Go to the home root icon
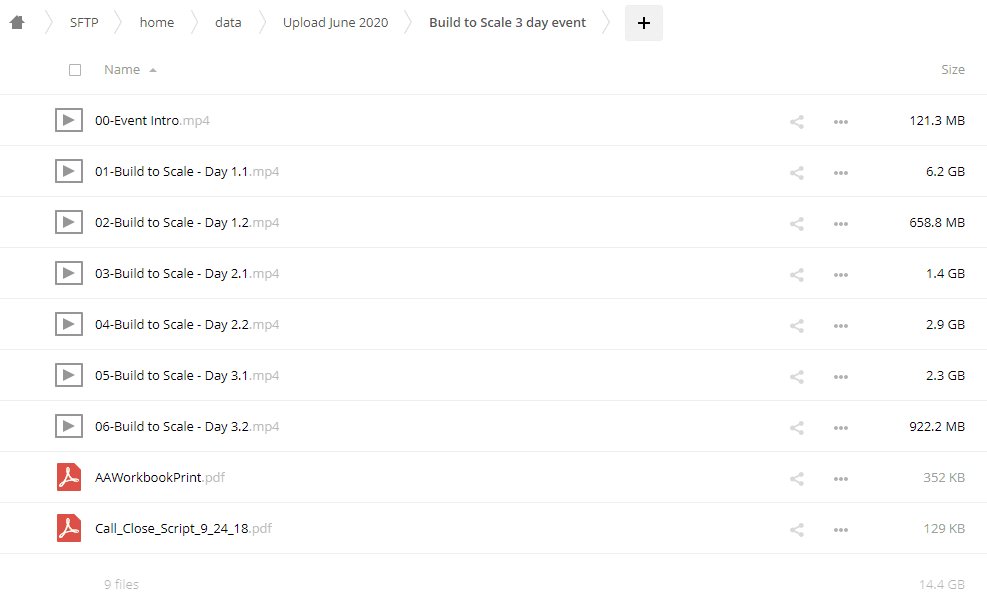Viewport: 987px width, 607px height. [17, 23]
